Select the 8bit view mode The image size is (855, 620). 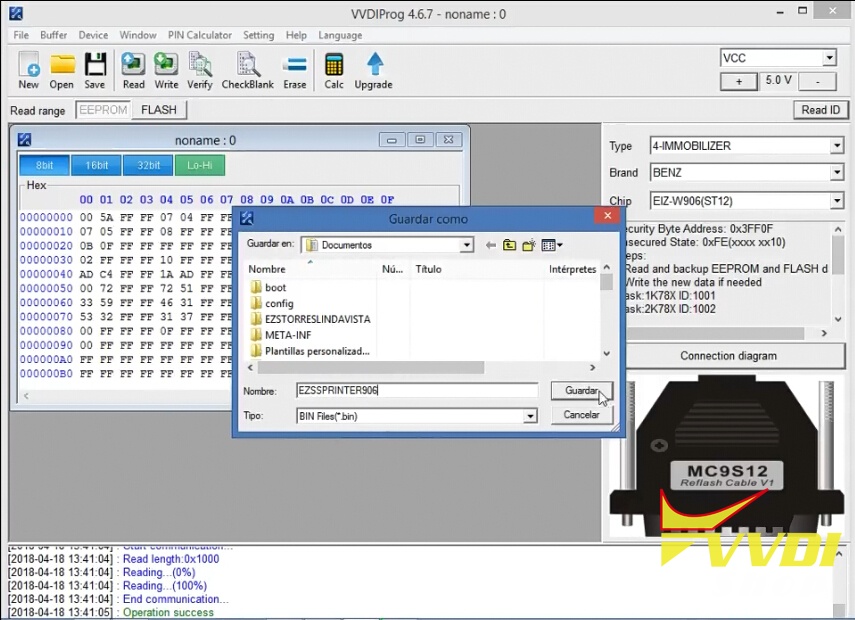[x=44, y=165]
